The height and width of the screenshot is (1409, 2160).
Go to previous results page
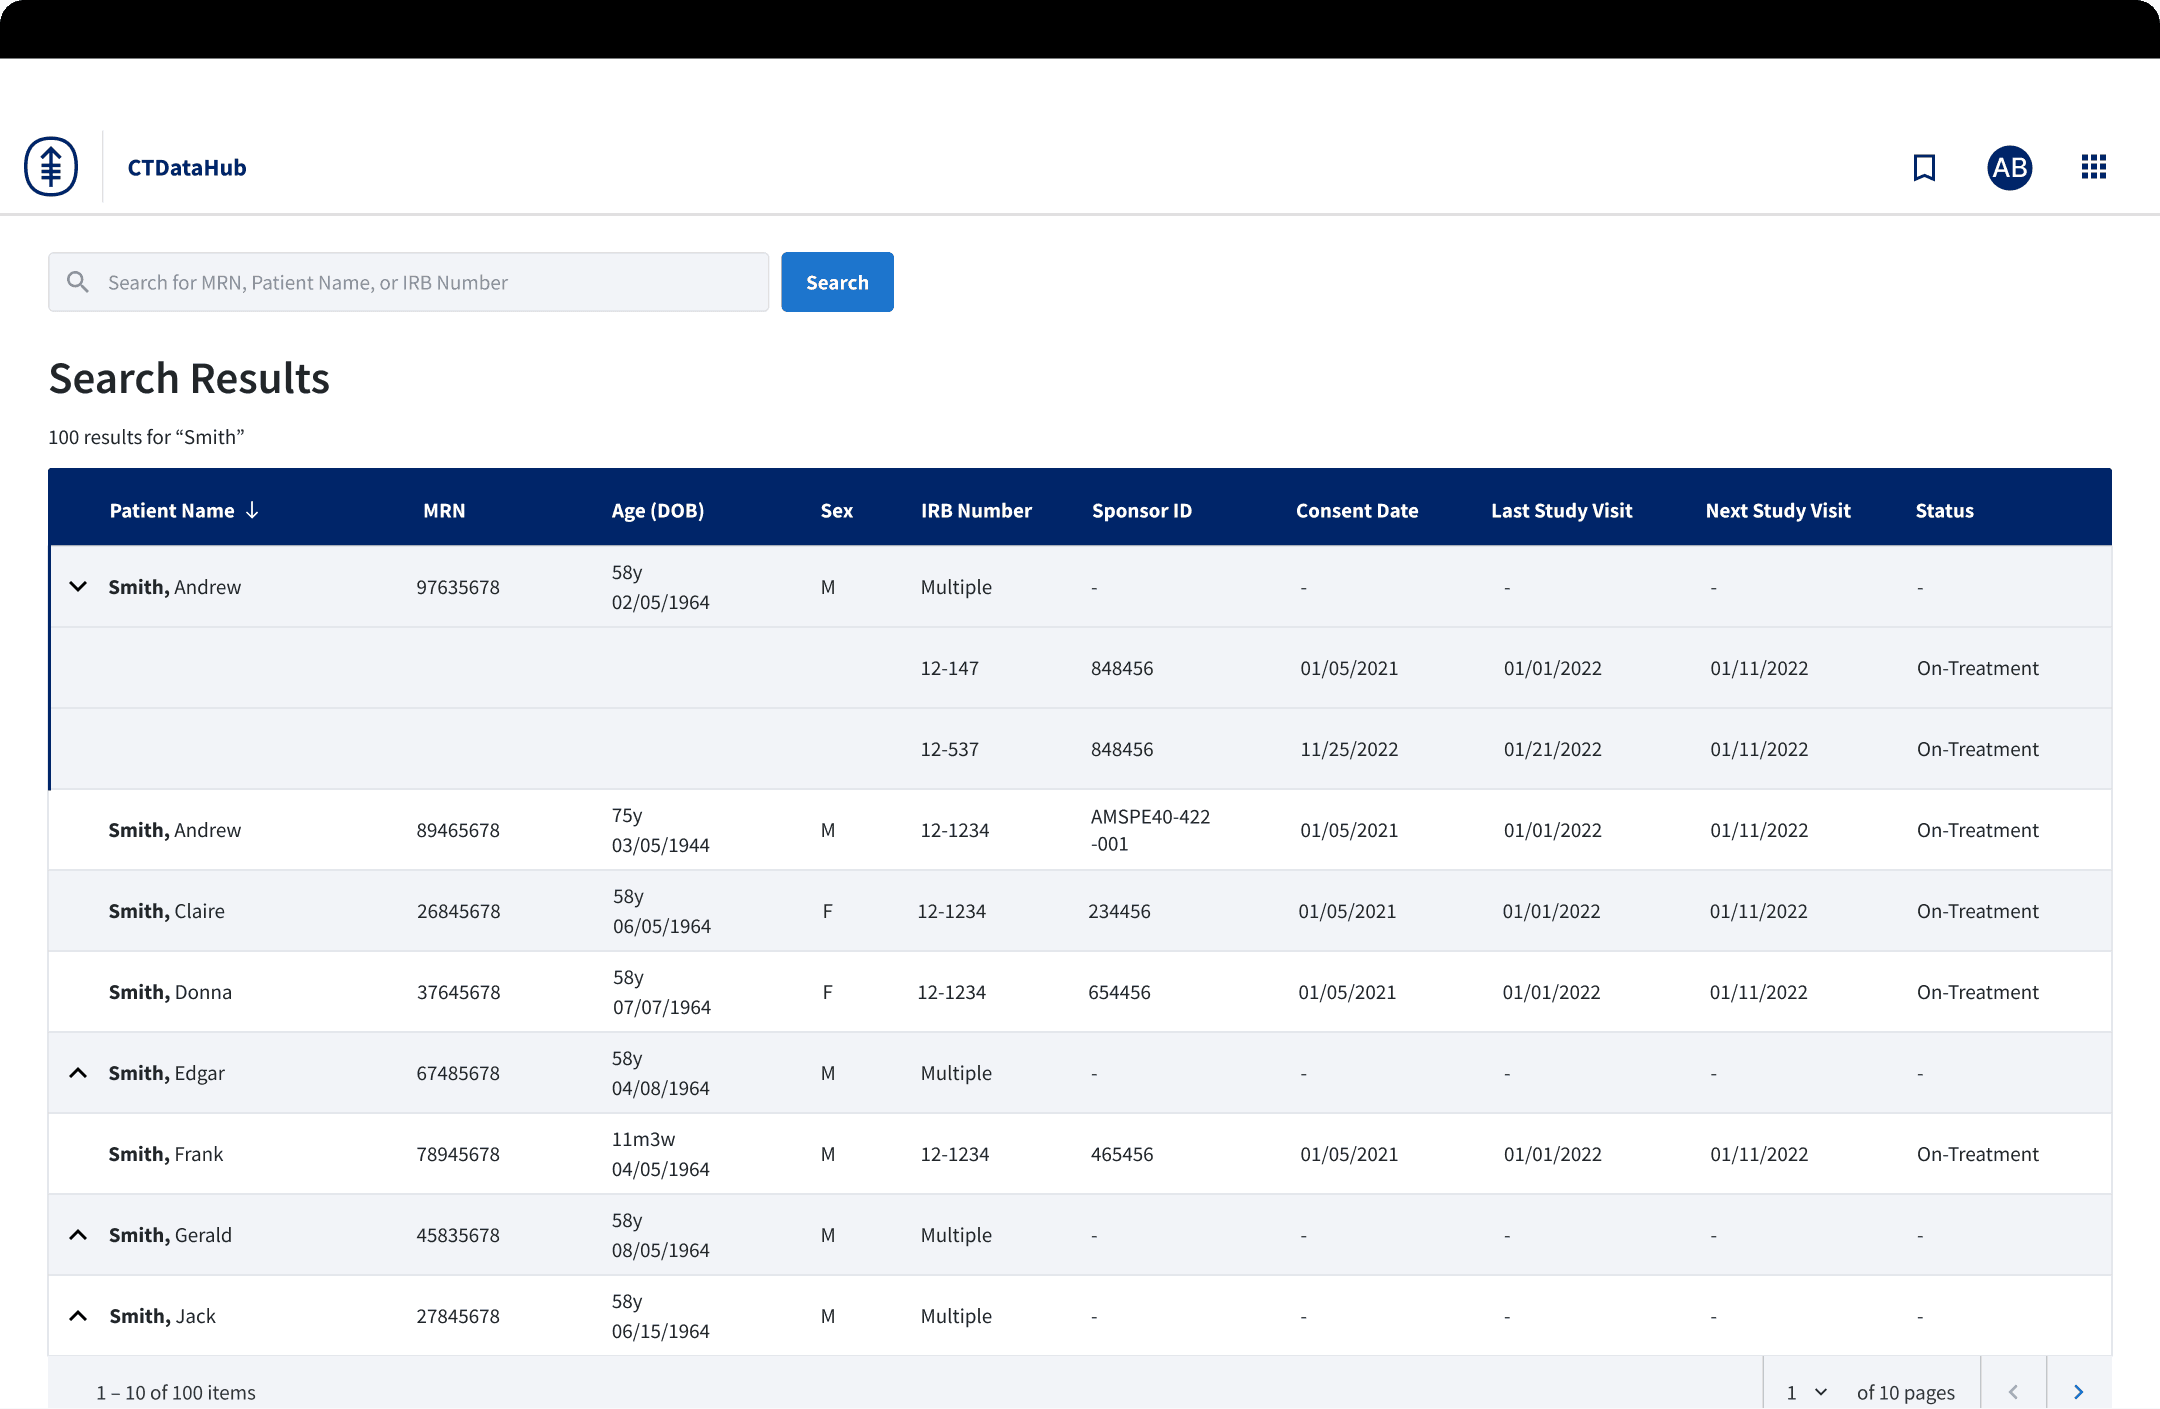coord(2013,1391)
